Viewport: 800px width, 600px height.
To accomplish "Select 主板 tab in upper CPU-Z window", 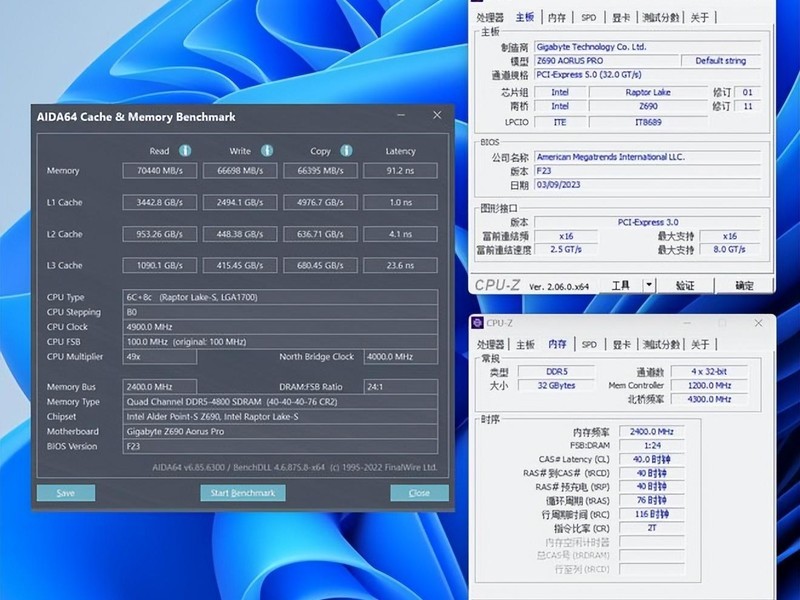I will pyautogui.click(x=524, y=17).
